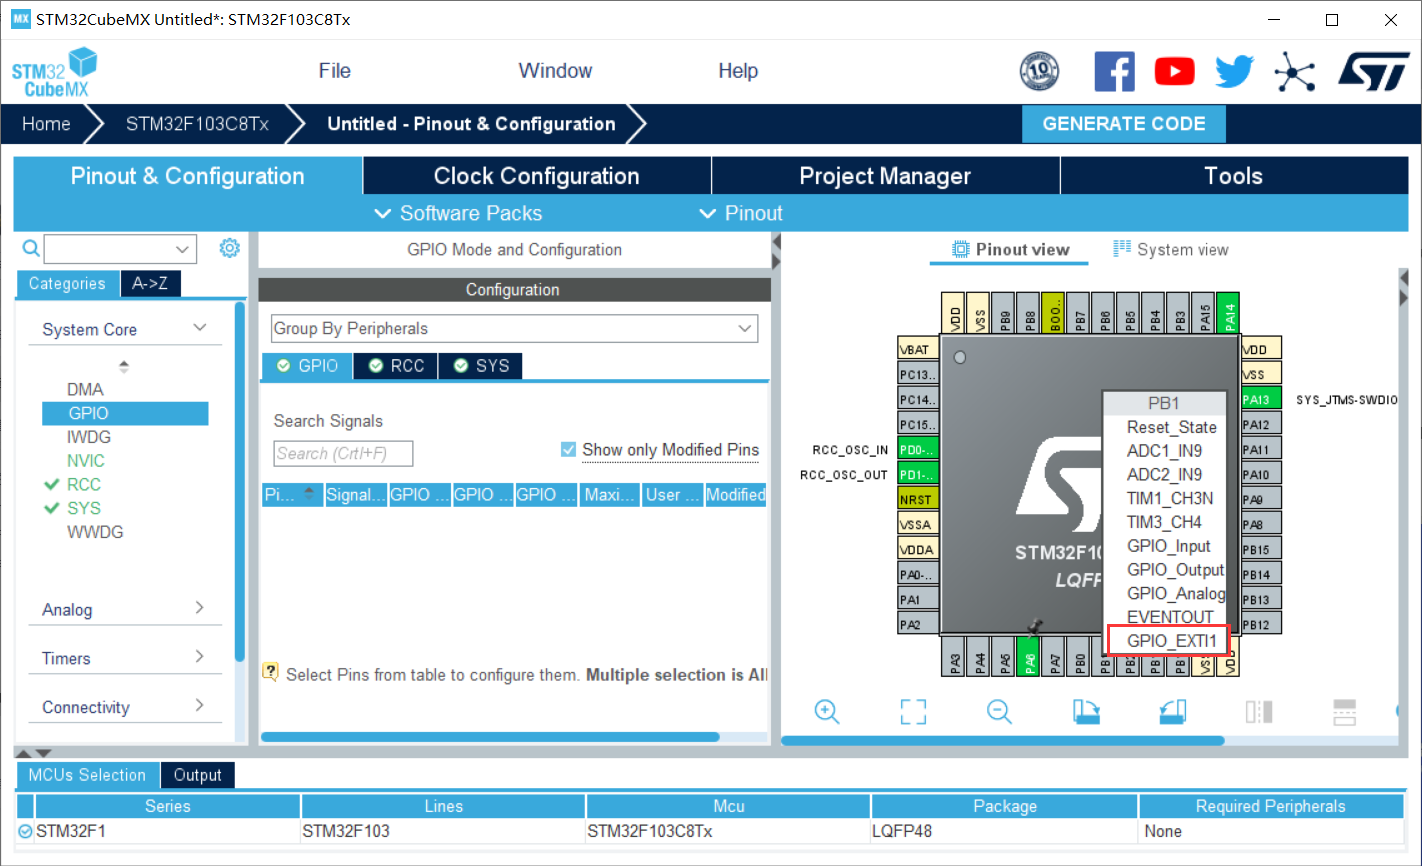The height and width of the screenshot is (866, 1422).
Task: Go to Home breadcrumb
Action: tap(46, 124)
